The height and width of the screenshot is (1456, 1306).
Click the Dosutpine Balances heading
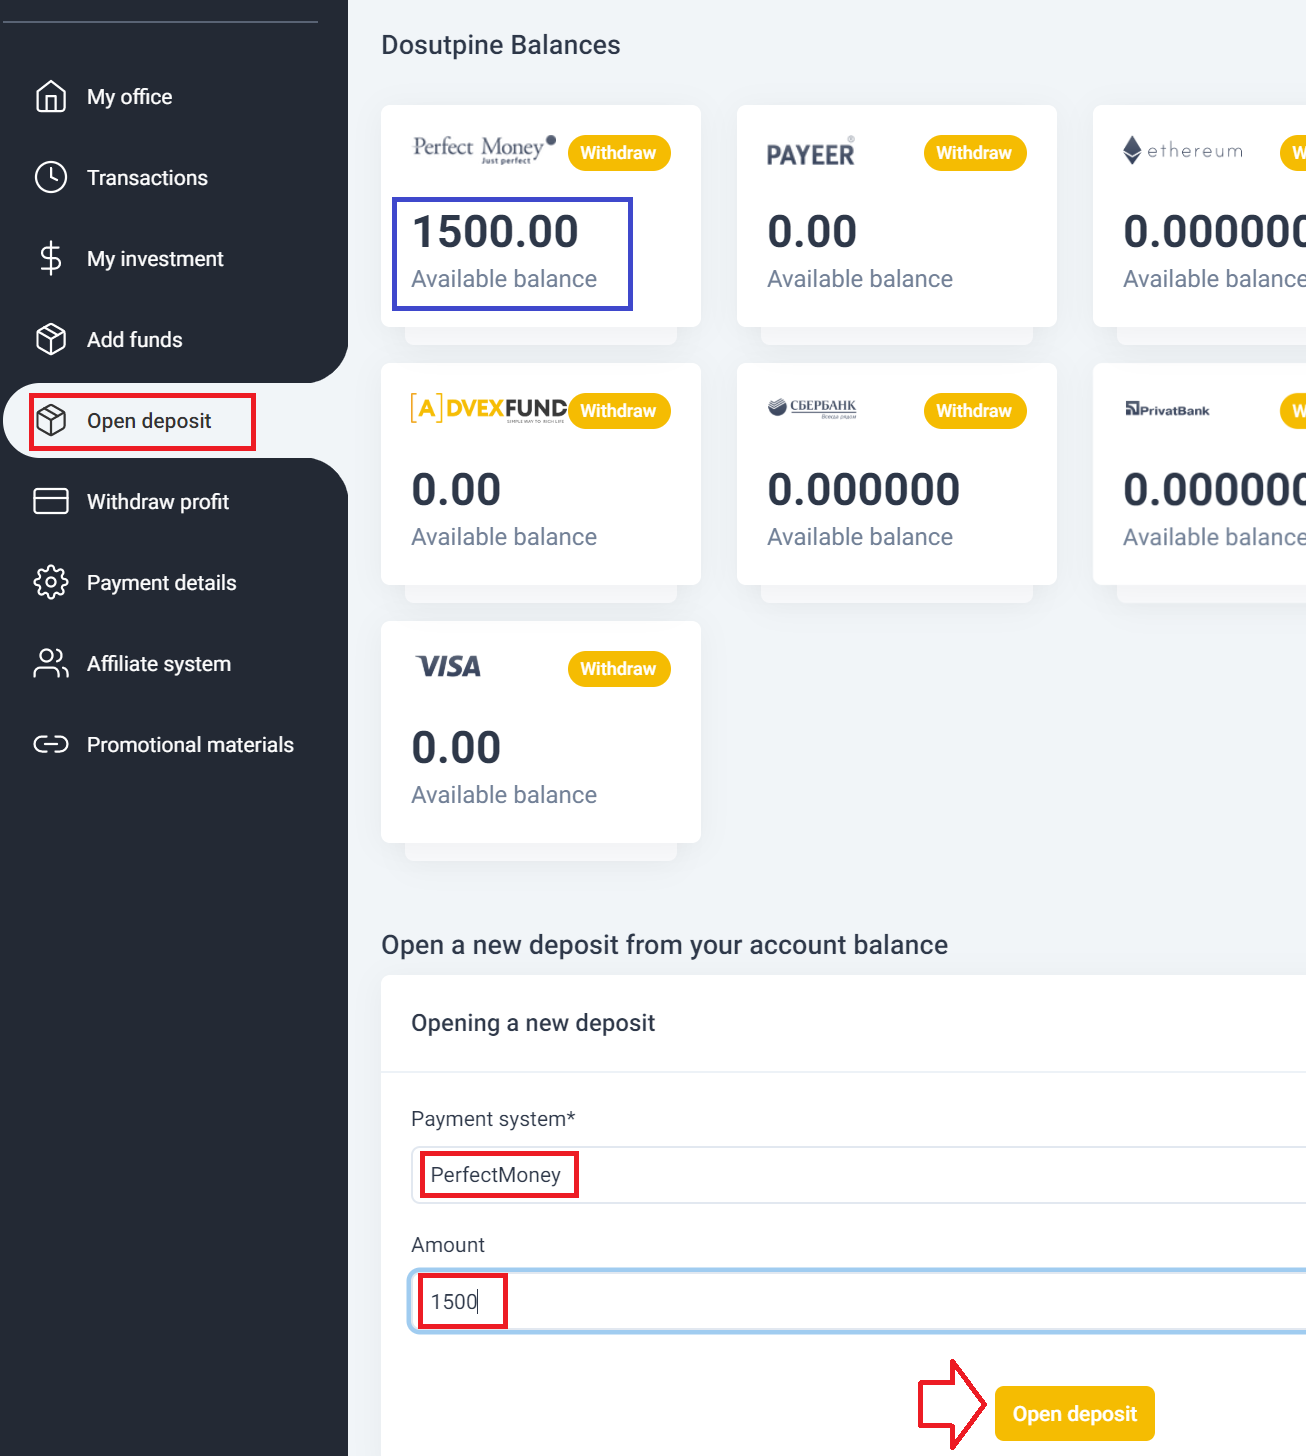[501, 45]
